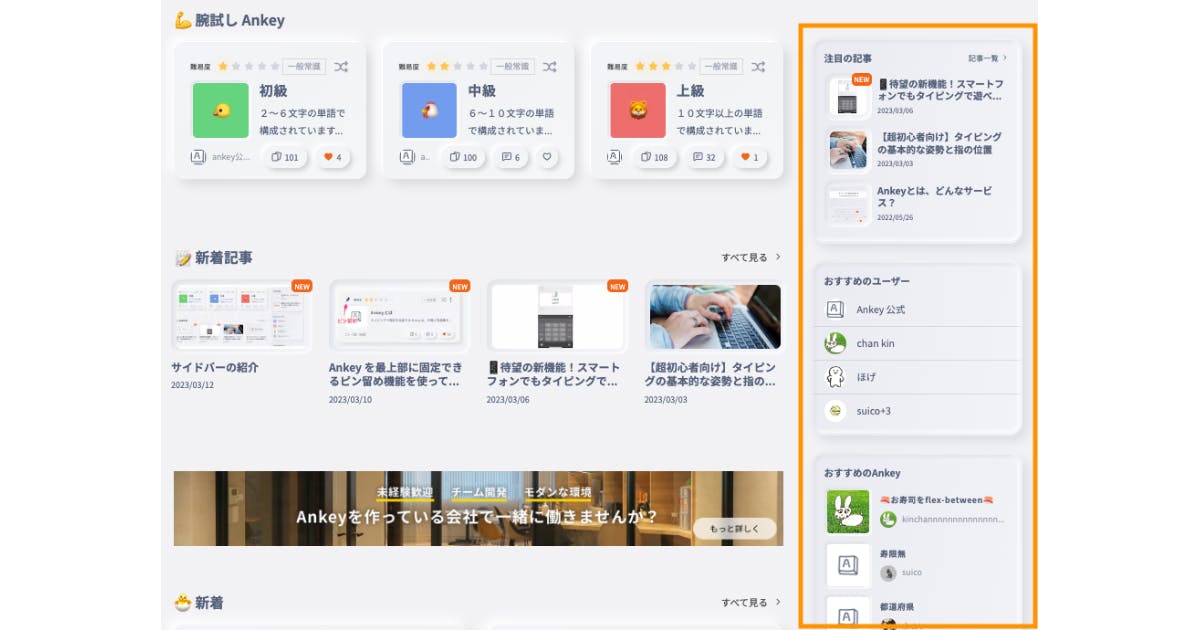
Task: Click the shuffle icon on the 中級 card
Action: tap(550, 67)
